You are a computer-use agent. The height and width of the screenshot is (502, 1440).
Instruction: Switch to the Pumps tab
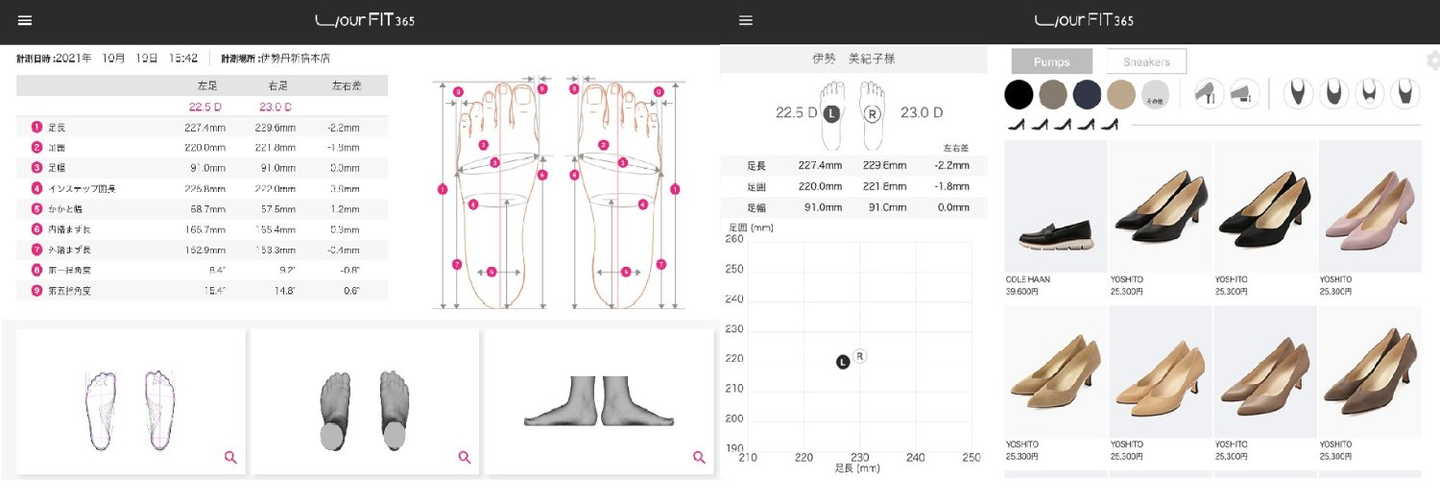point(1051,62)
